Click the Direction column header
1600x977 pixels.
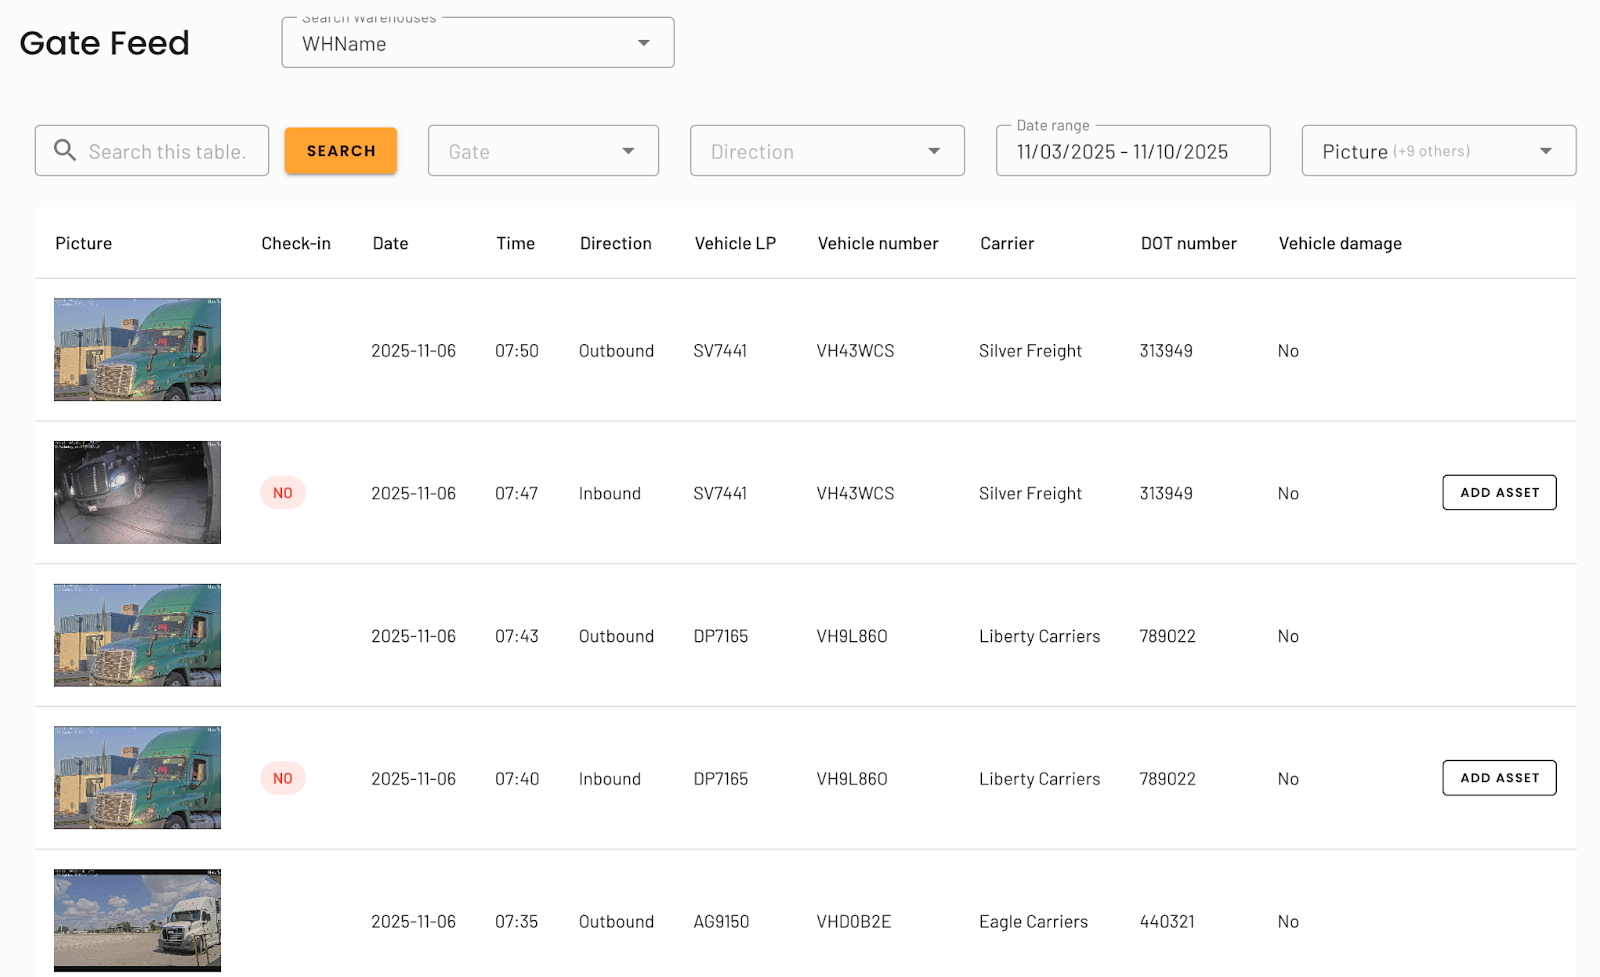click(x=615, y=243)
